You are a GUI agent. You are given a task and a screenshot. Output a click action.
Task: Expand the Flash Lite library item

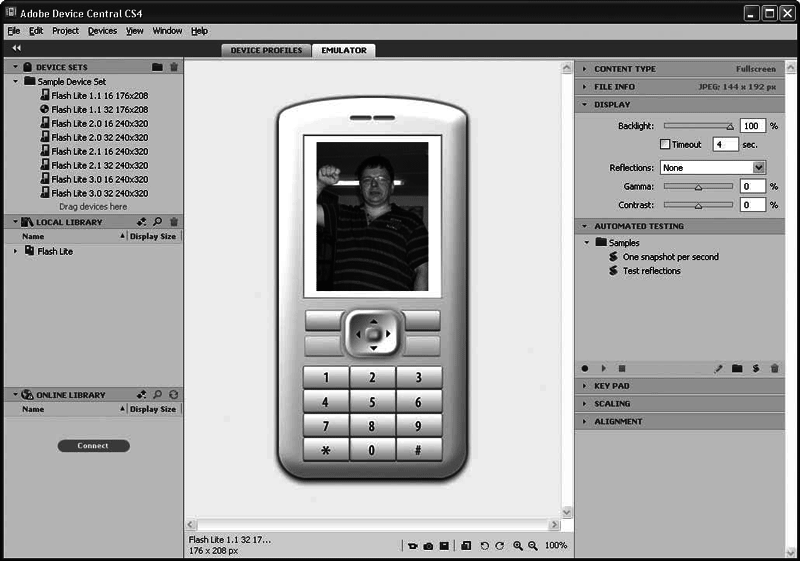[x=15, y=251]
